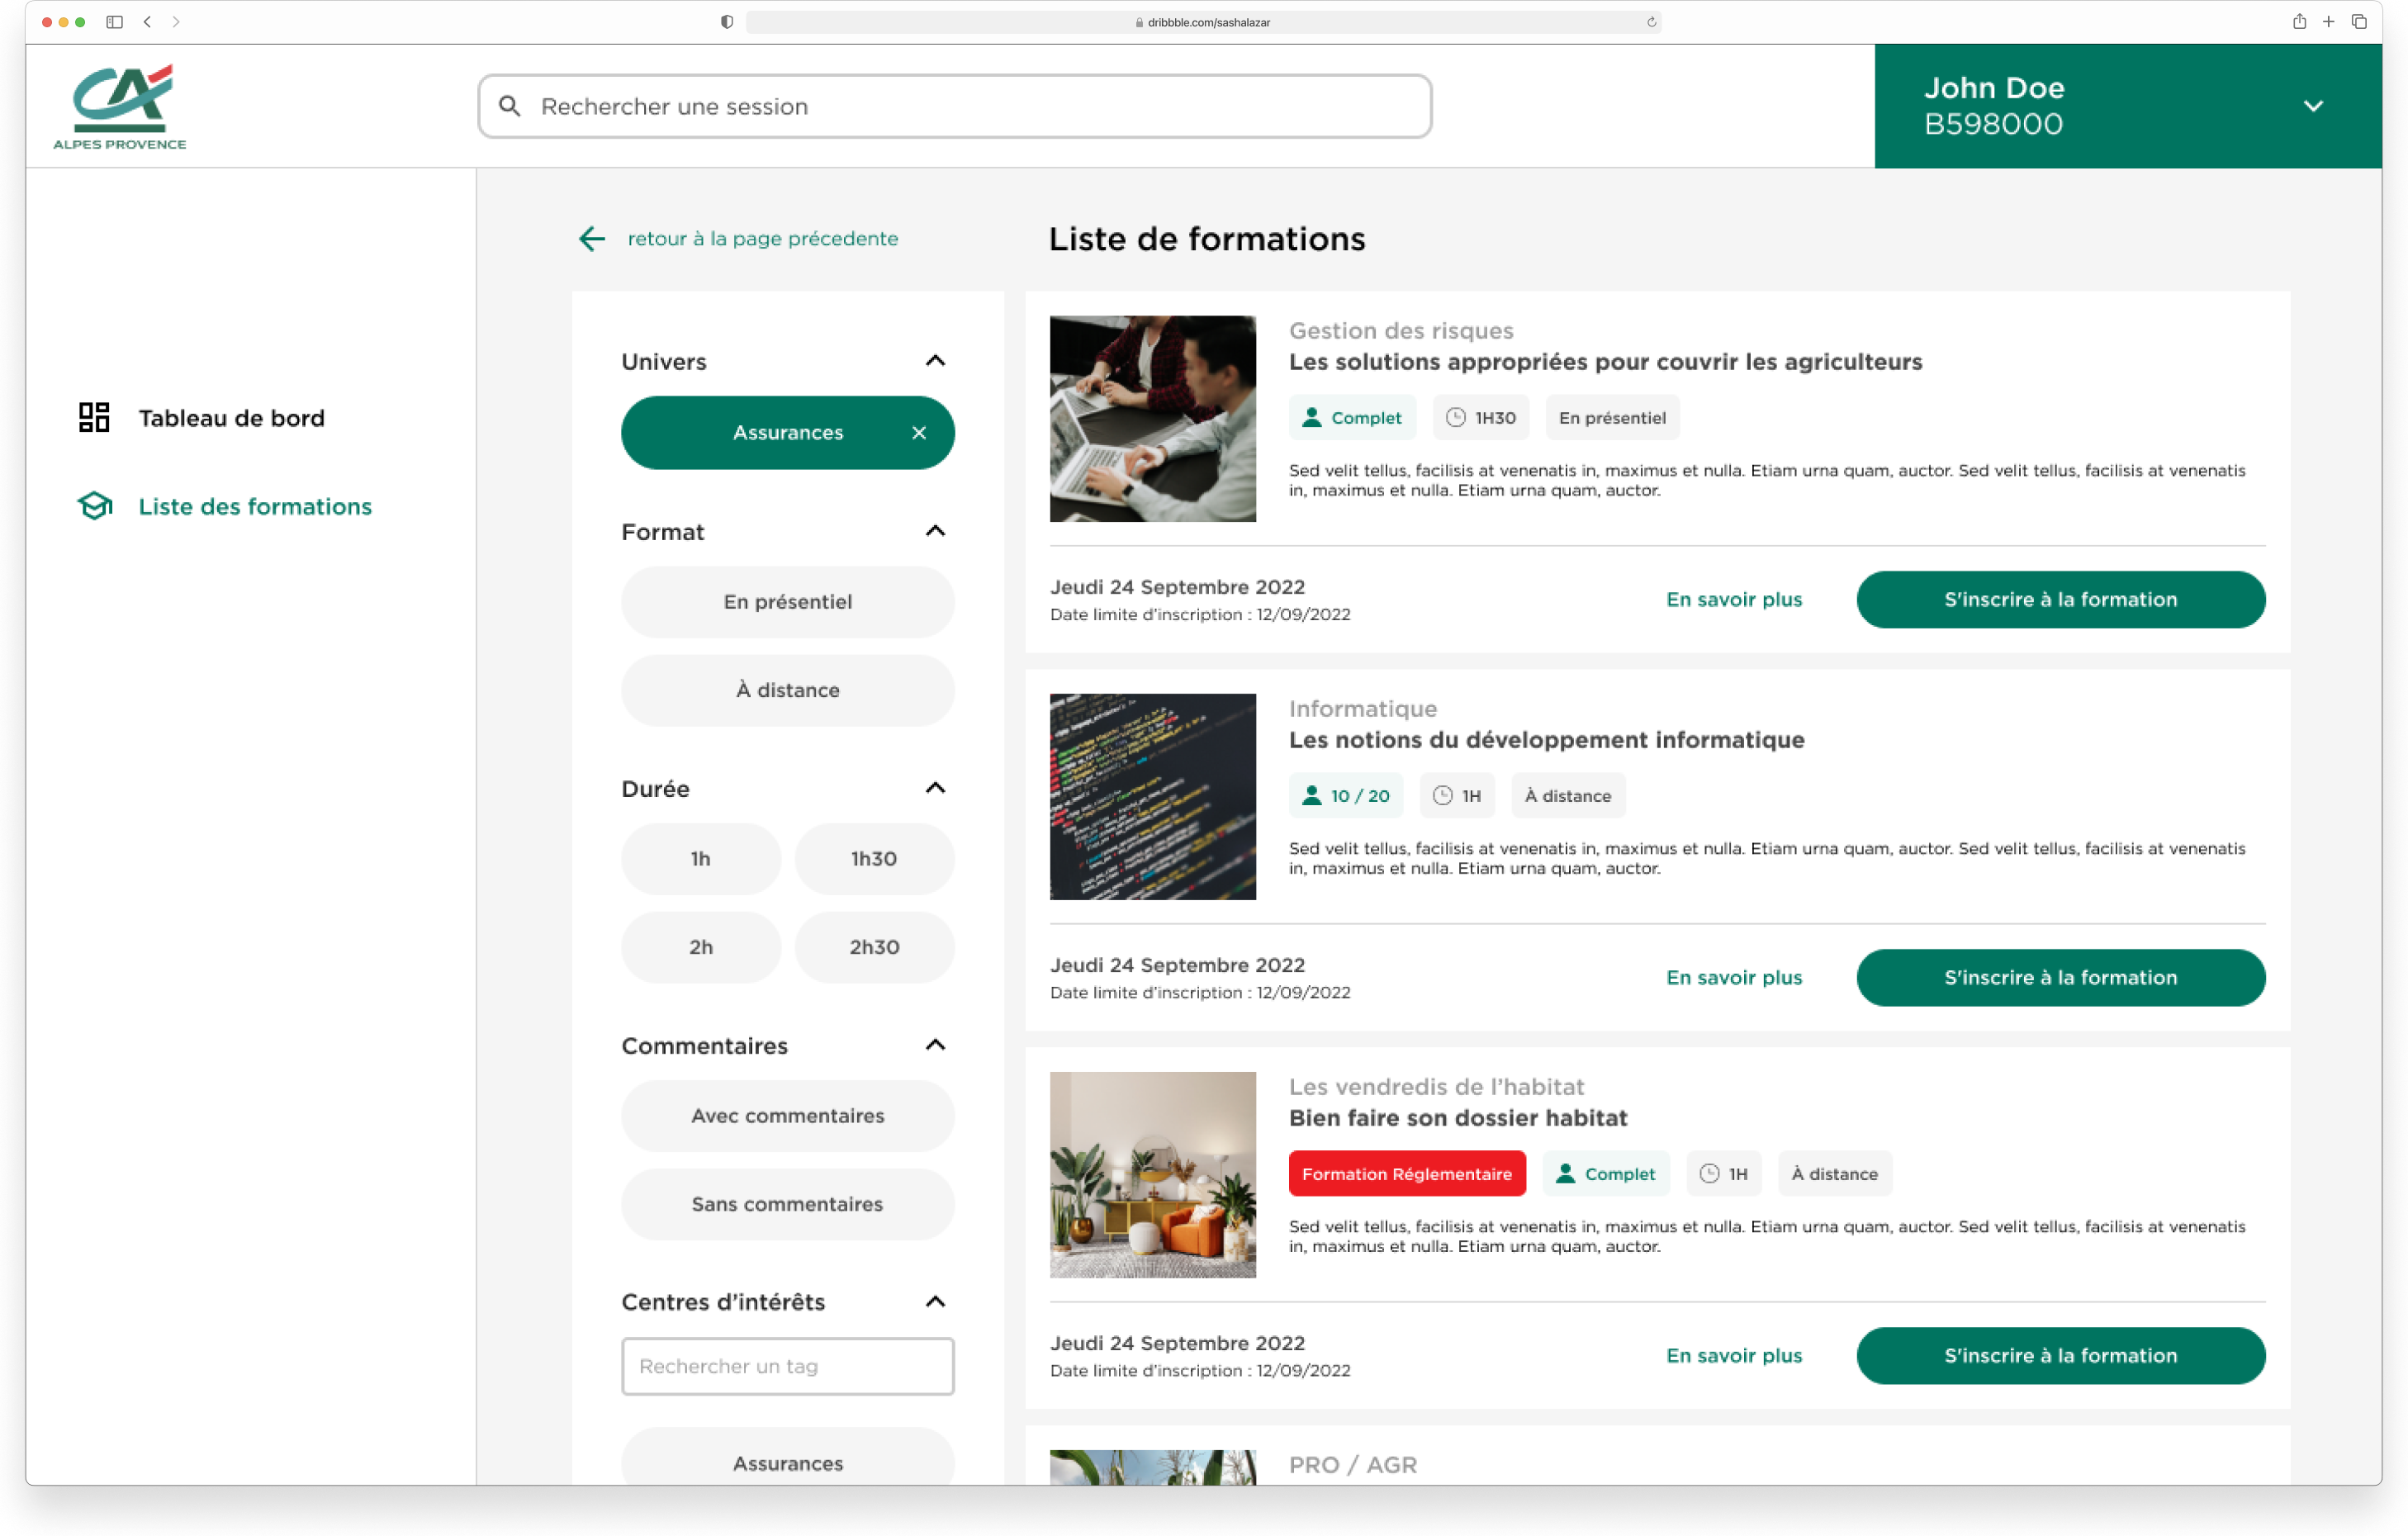Remove the Assurances filter with X

919,433
